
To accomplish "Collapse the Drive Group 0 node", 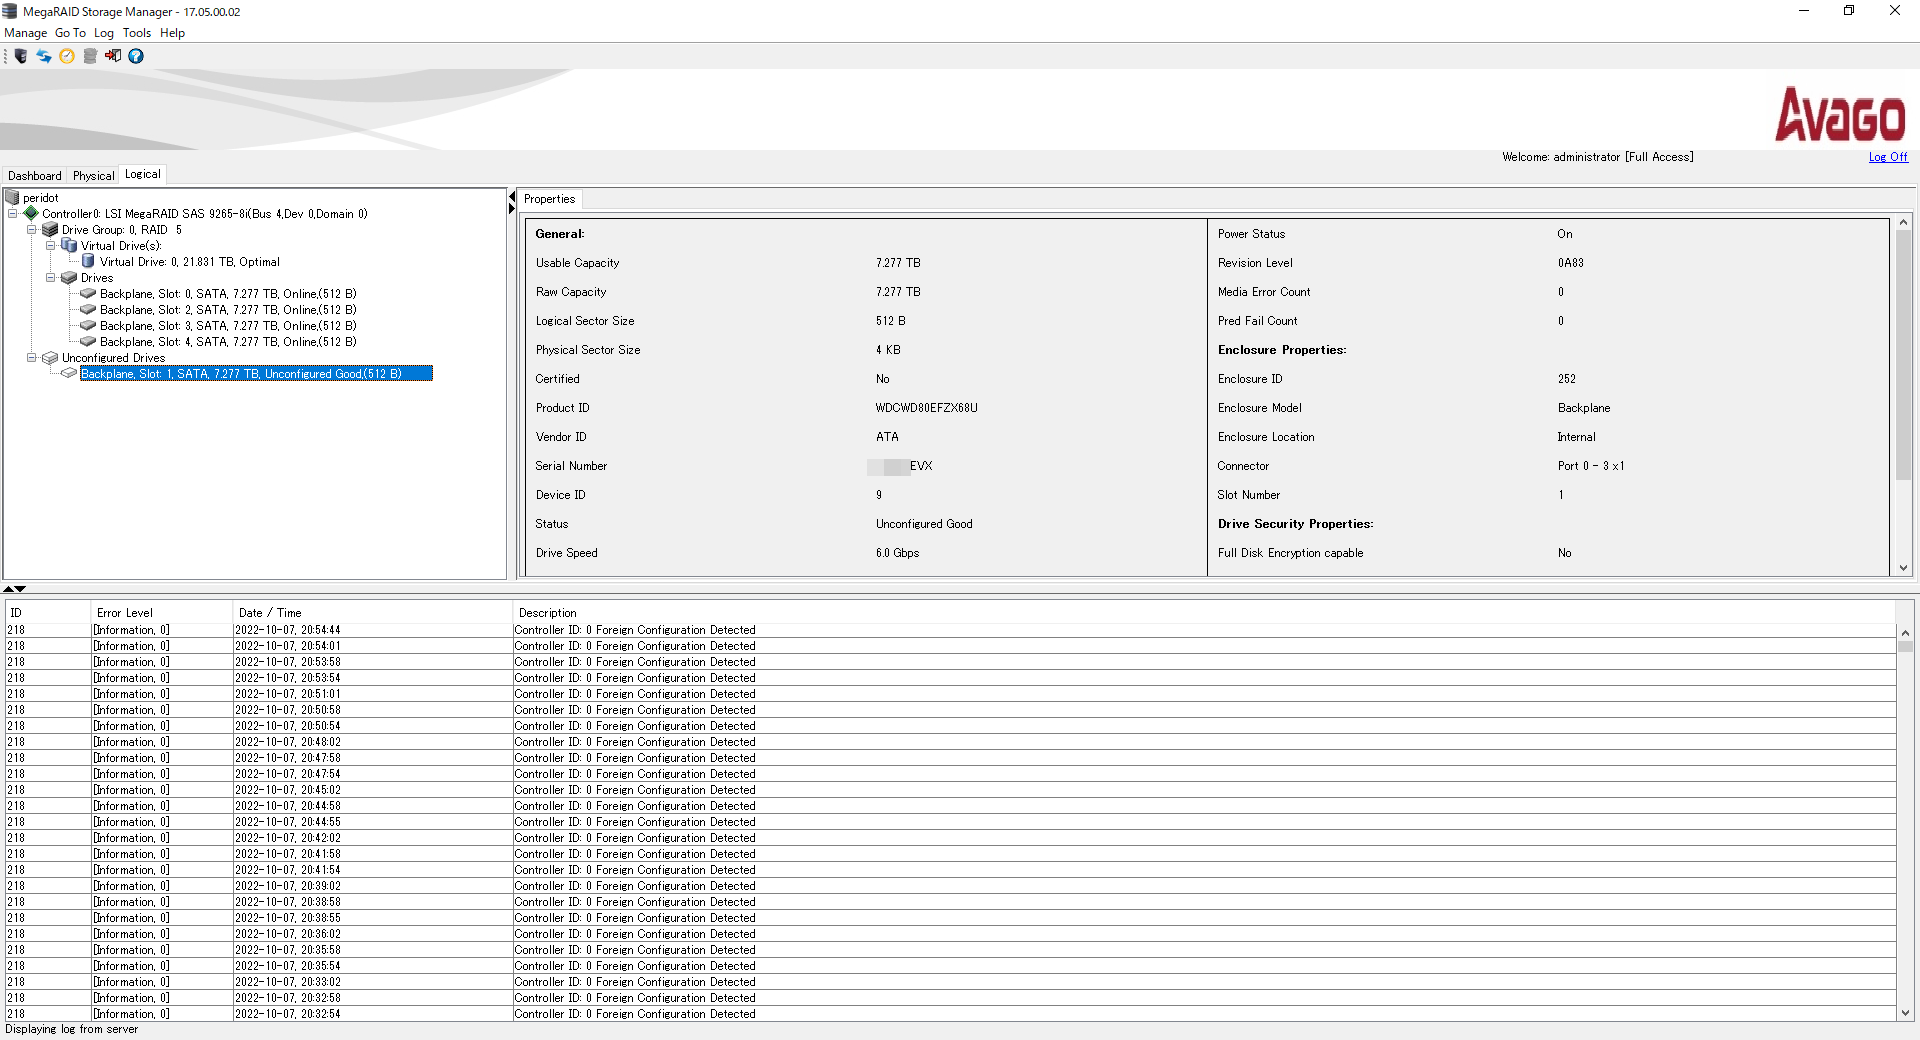I will [x=31, y=229].
